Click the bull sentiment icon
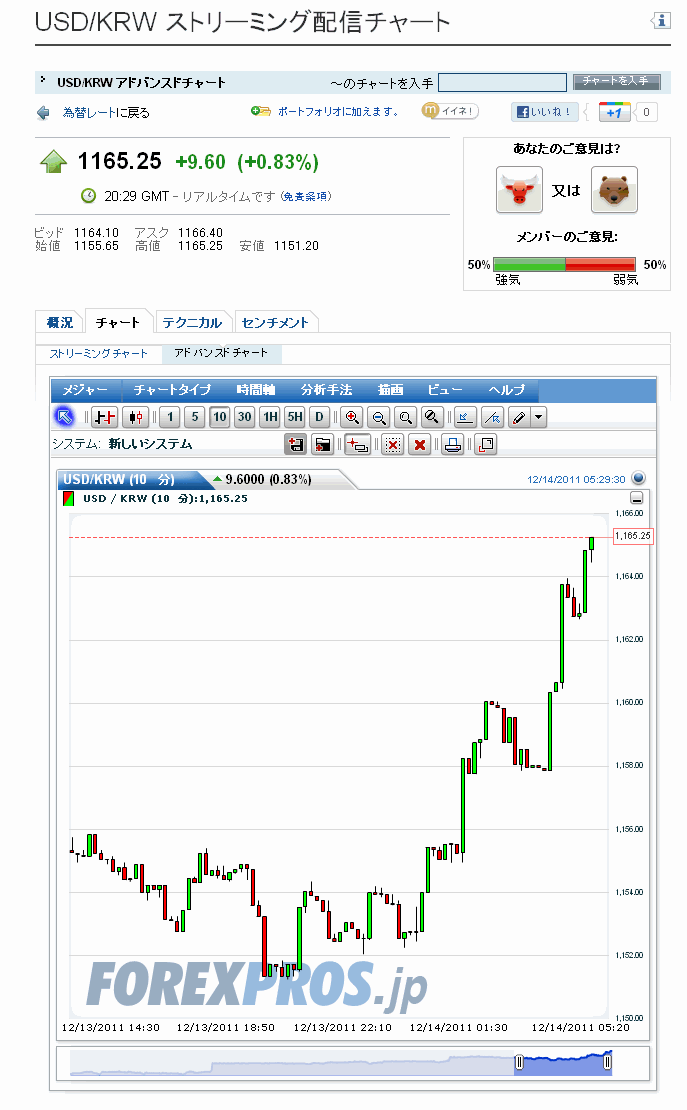 tap(519, 189)
